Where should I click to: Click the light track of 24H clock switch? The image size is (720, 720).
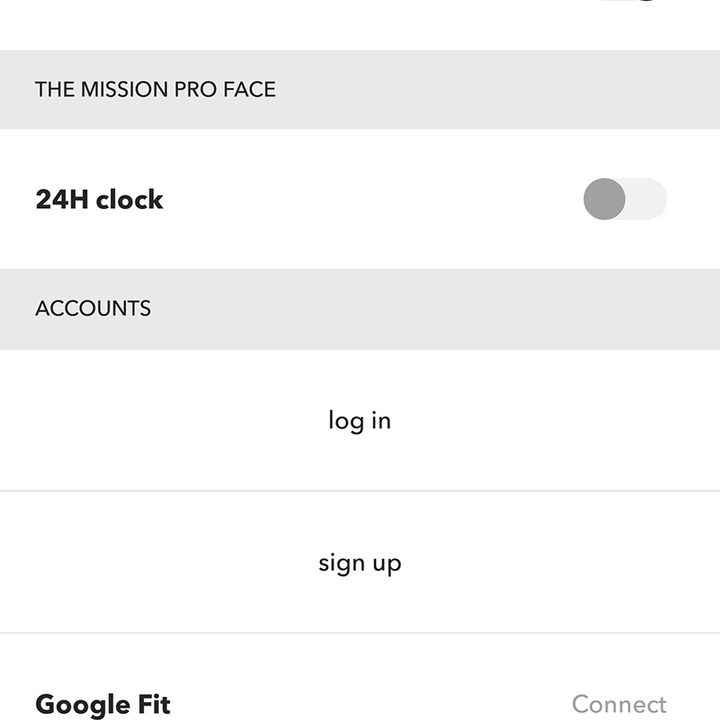click(x=647, y=199)
